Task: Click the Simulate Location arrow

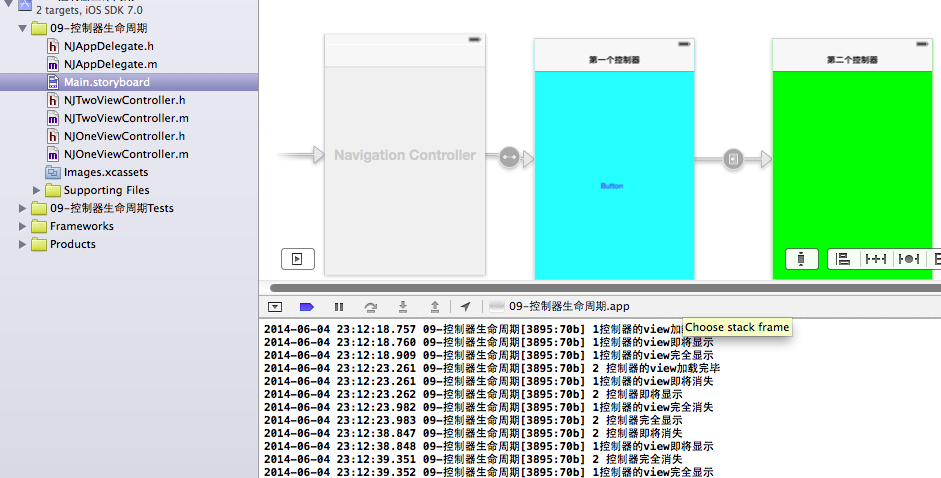Action: [465, 307]
